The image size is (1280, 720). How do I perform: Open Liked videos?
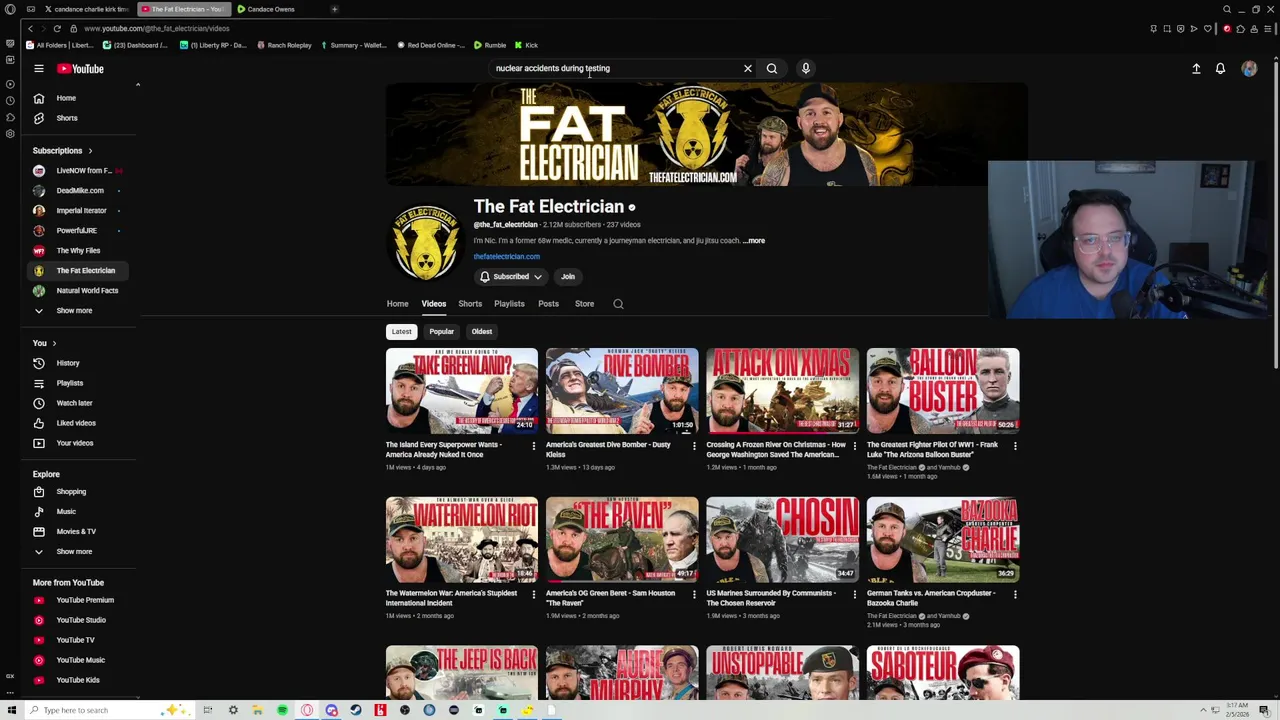[80, 423]
